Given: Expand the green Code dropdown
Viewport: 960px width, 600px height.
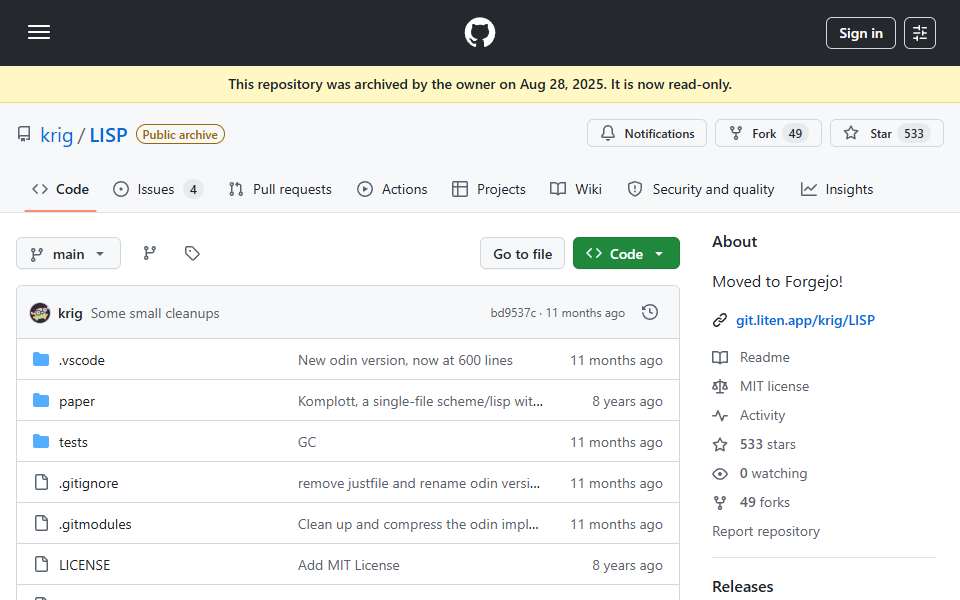Looking at the screenshot, I should [626, 253].
